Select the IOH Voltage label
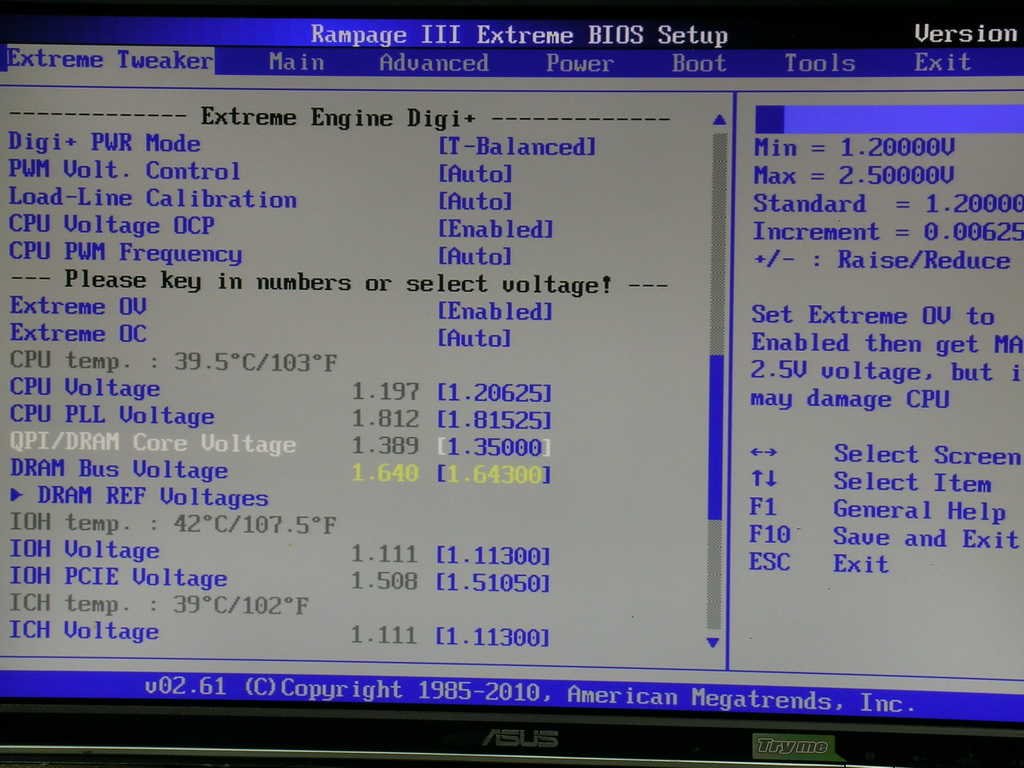1024x768 pixels. (x=84, y=549)
